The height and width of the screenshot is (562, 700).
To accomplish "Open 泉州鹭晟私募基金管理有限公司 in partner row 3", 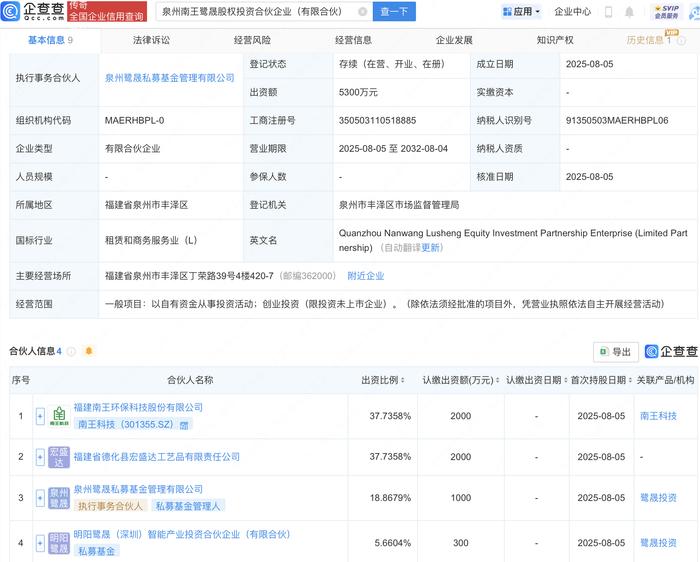I will click(138, 489).
